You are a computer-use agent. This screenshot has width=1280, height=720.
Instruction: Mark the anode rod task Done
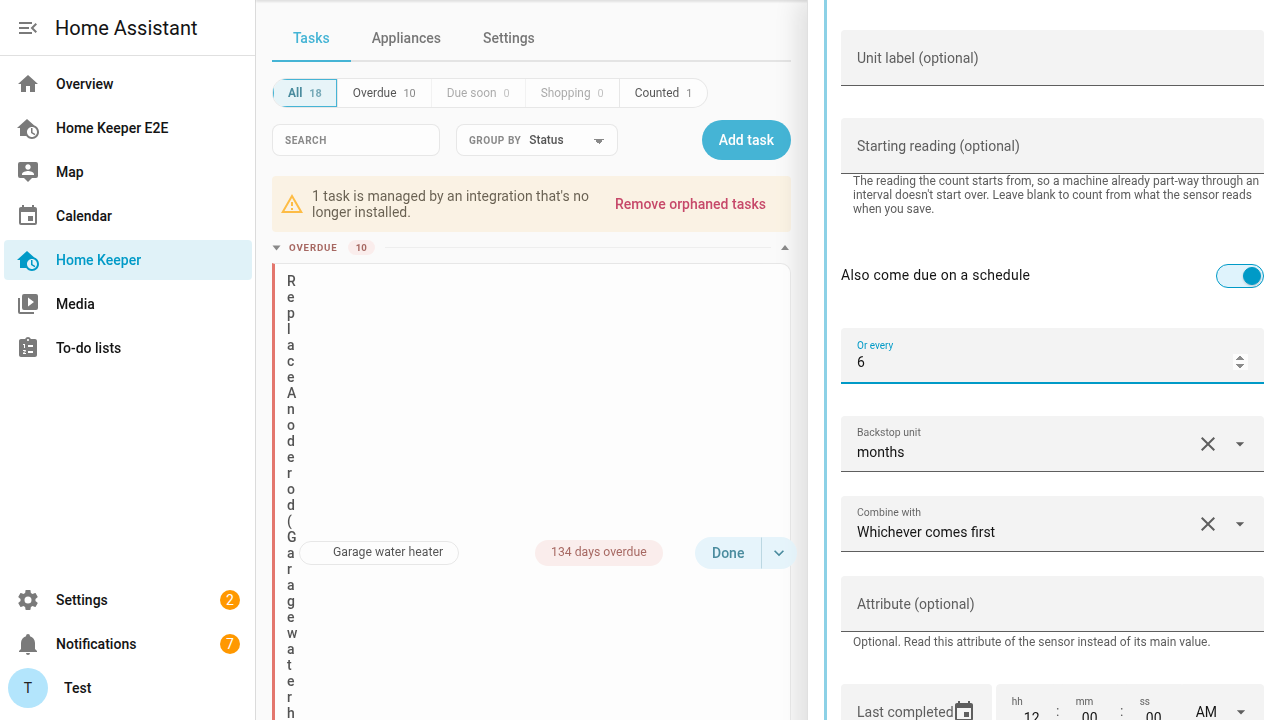(x=728, y=553)
